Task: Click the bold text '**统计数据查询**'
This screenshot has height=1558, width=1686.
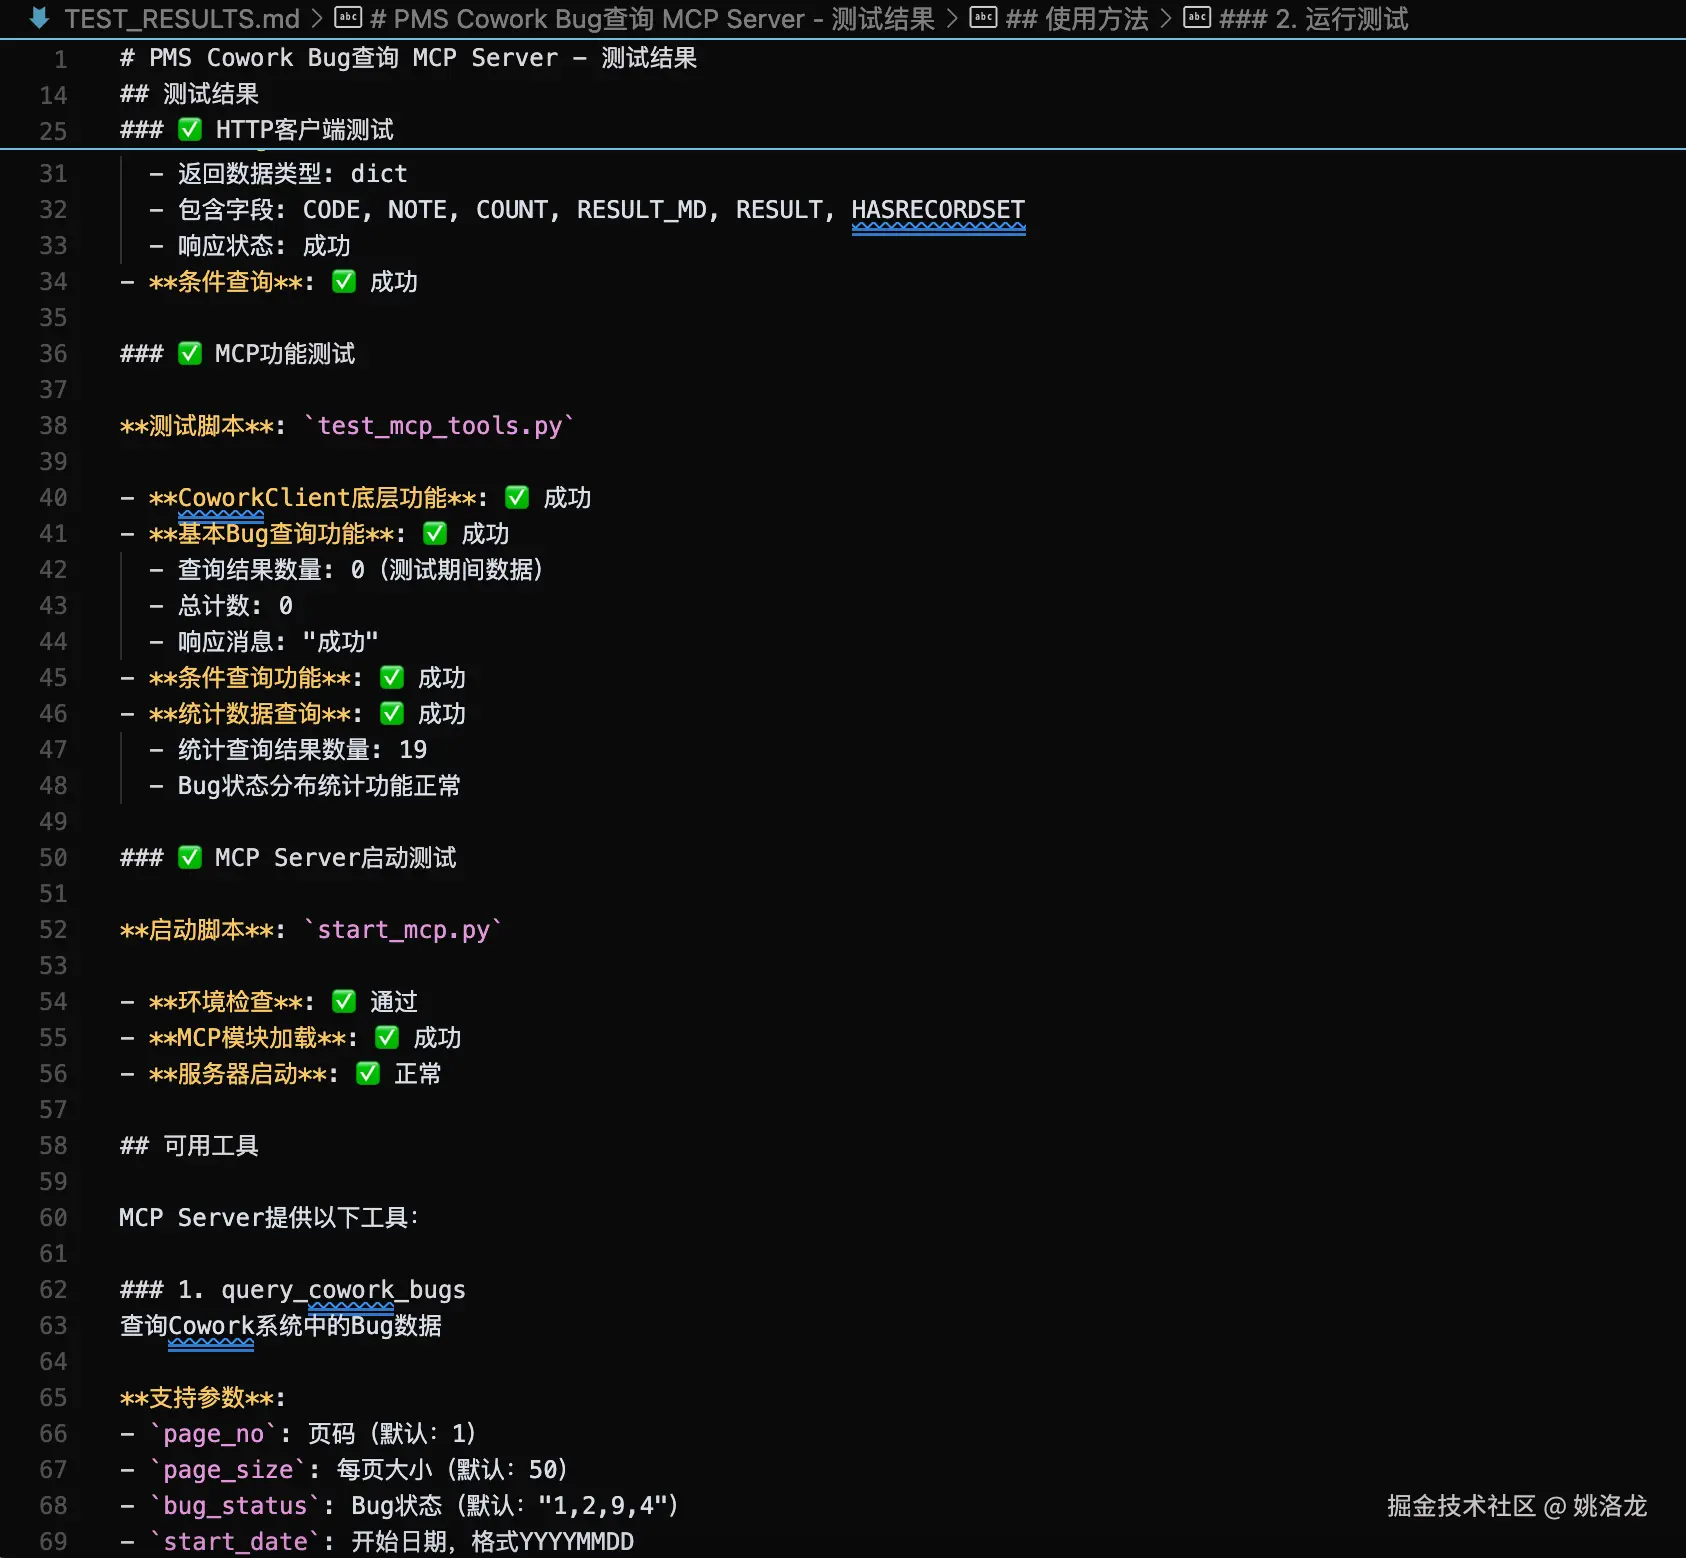Action: [x=250, y=714]
